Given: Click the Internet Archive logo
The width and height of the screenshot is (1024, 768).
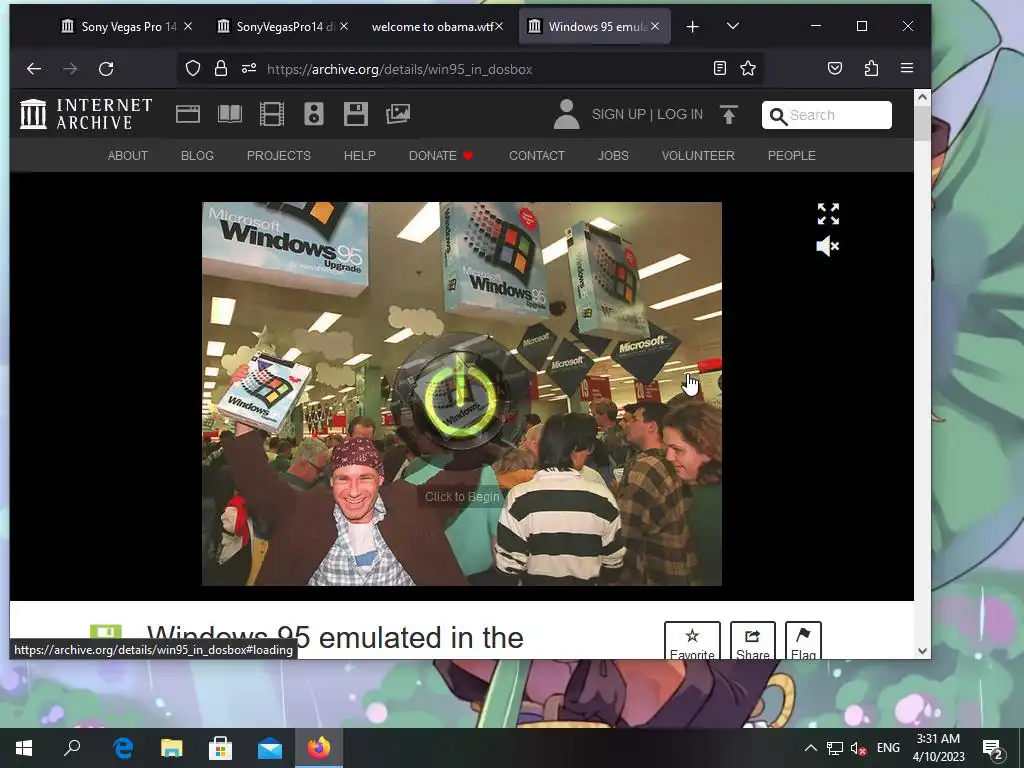Looking at the screenshot, I should [86, 114].
